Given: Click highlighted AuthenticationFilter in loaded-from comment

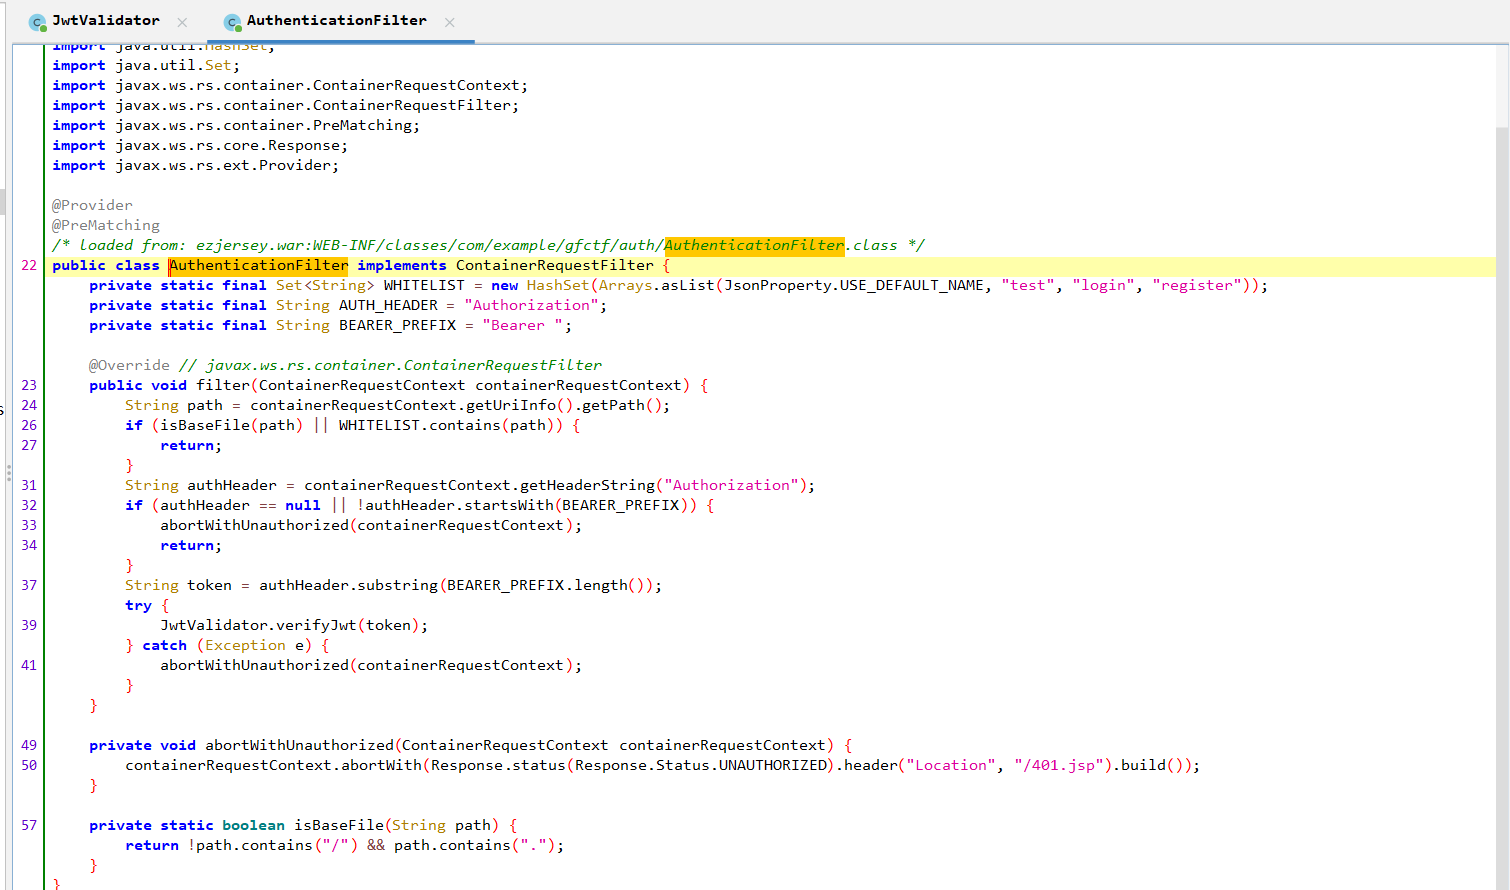Looking at the screenshot, I should [755, 245].
